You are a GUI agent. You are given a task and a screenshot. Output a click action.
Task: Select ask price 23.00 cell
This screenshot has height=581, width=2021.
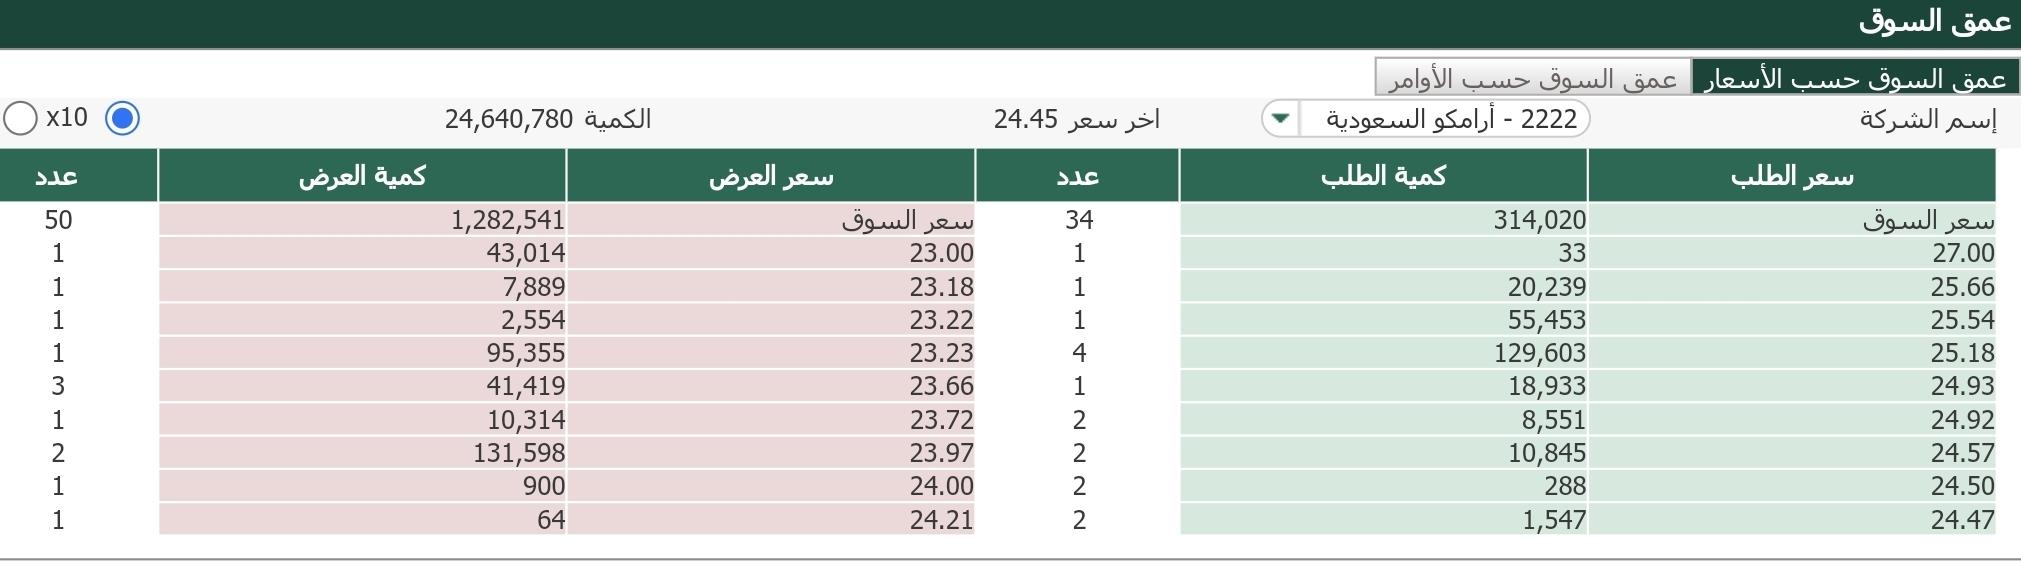click(771, 253)
